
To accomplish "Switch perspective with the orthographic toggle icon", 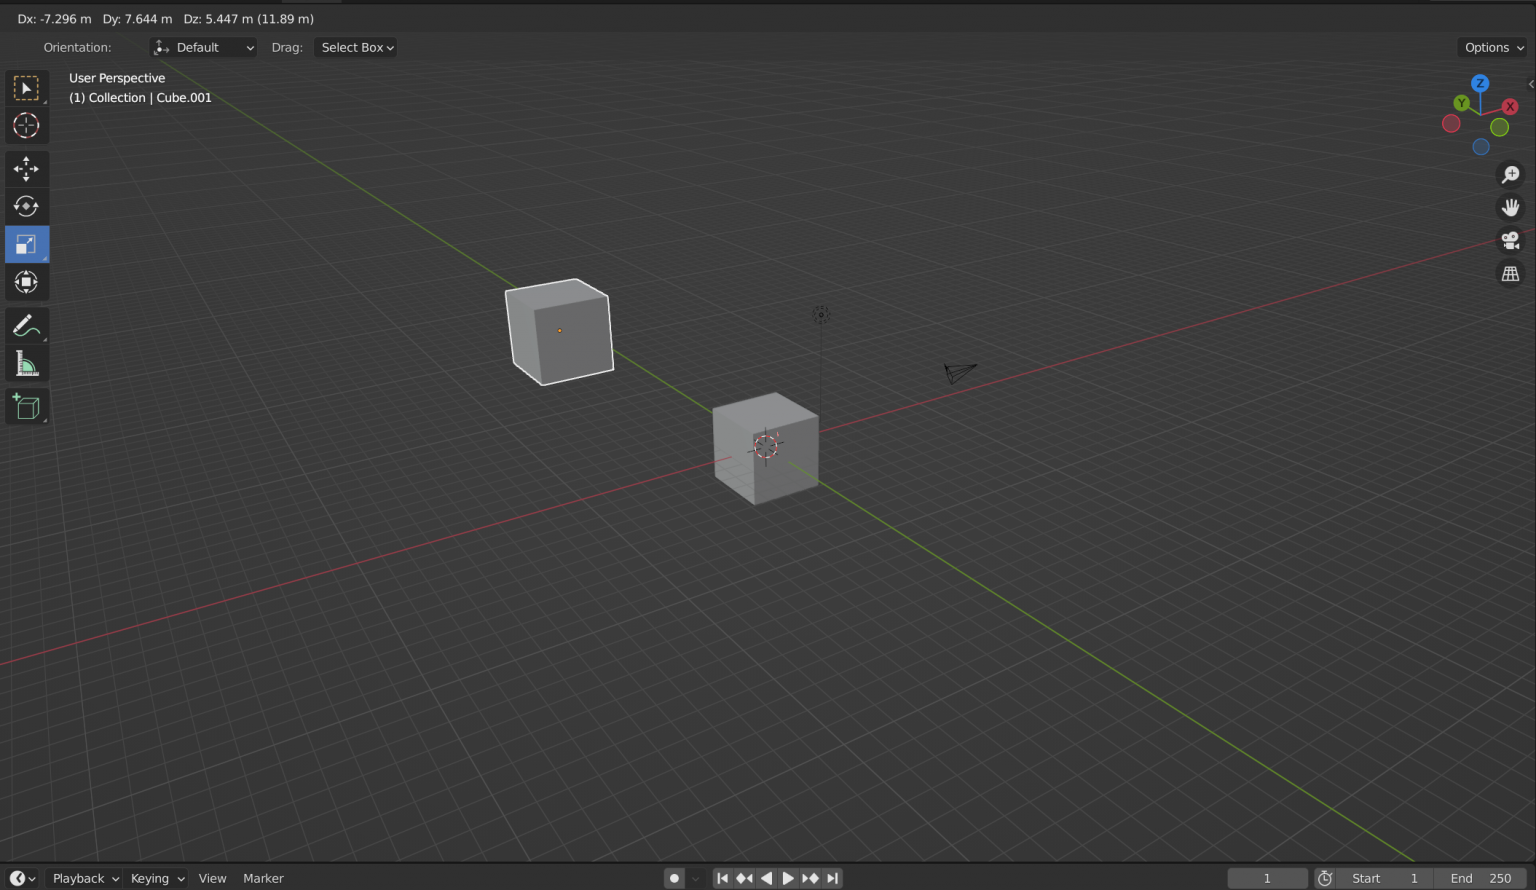I will [x=1510, y=273].
